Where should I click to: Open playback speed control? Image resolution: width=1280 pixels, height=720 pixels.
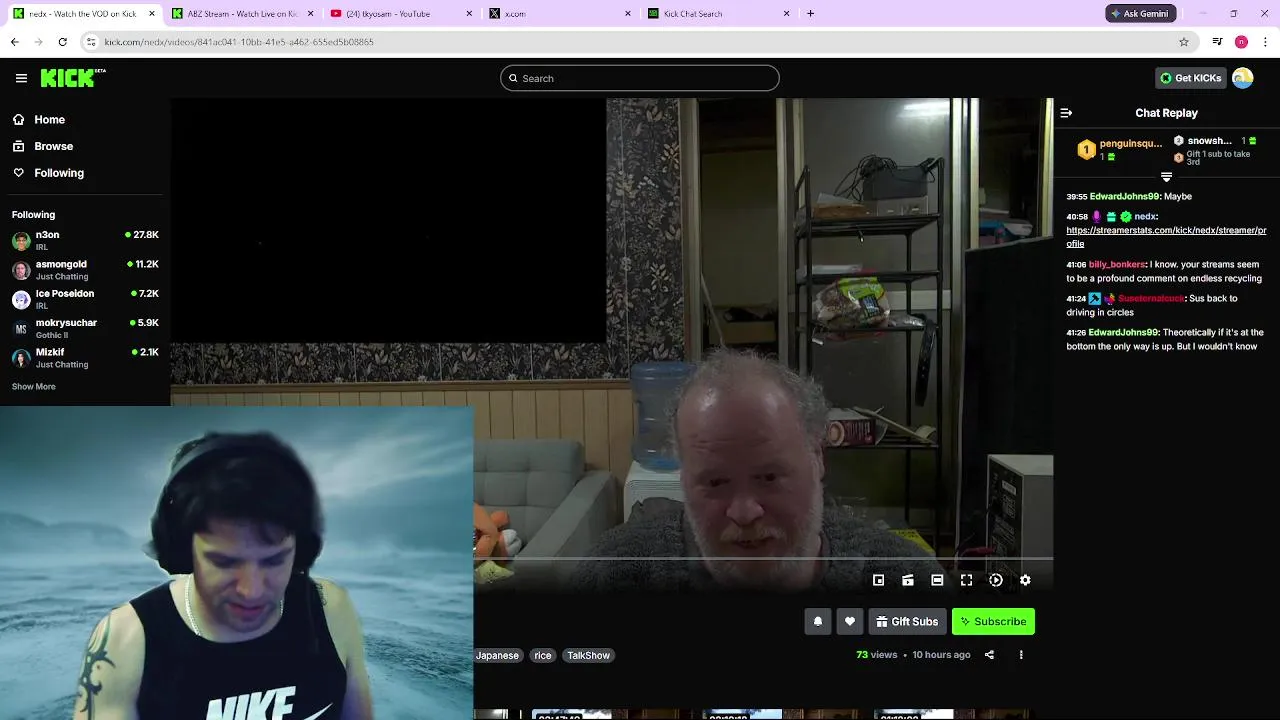point(996,580)
